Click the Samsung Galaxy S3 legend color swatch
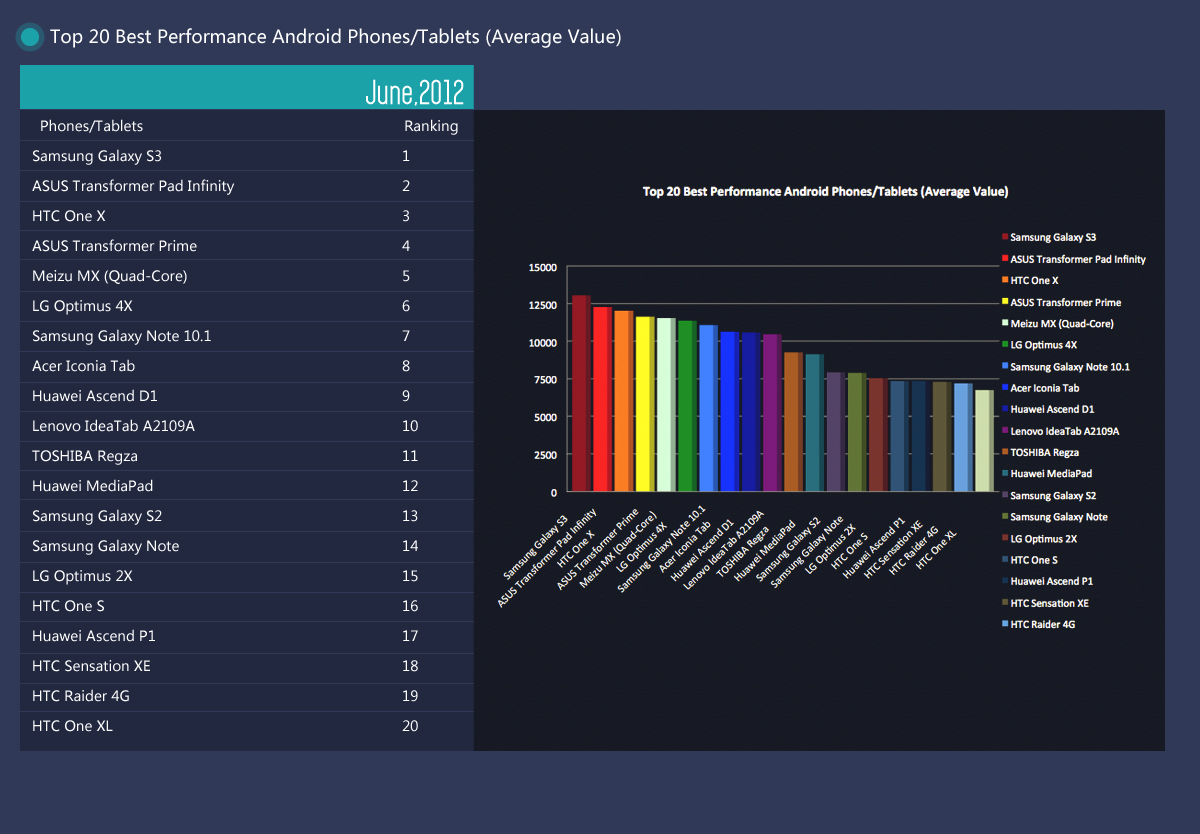Screen dimensions: 1200x834 (1004, 238)
